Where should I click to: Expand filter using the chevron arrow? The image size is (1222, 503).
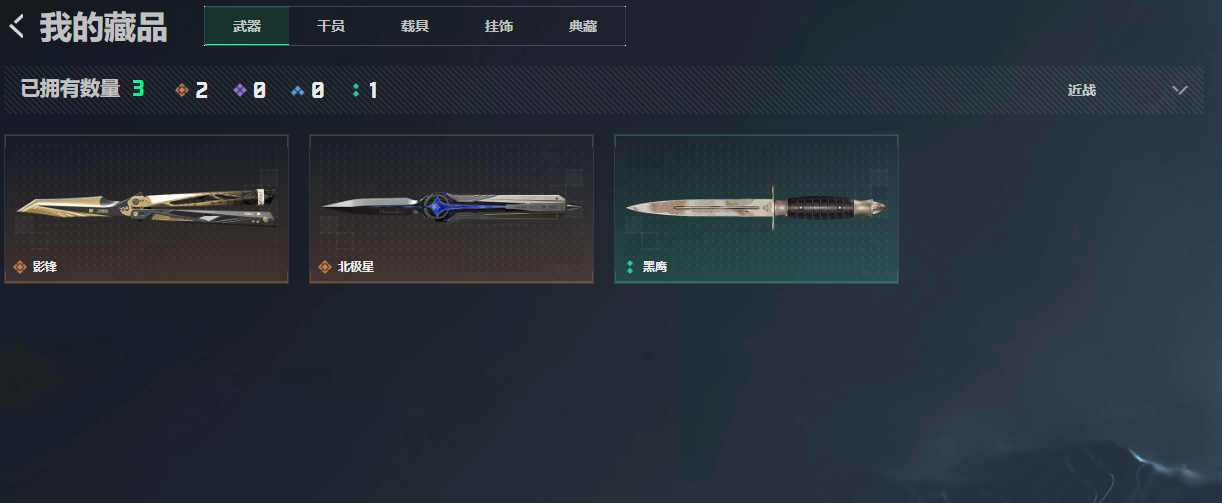(1180, 90)
